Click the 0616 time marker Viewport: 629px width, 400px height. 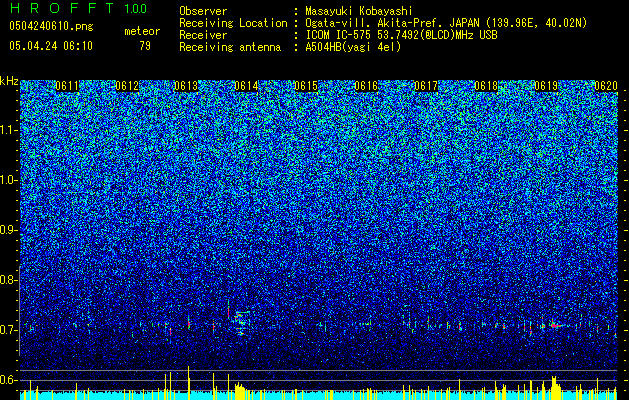pyautogui.click(x=366, y=86)
